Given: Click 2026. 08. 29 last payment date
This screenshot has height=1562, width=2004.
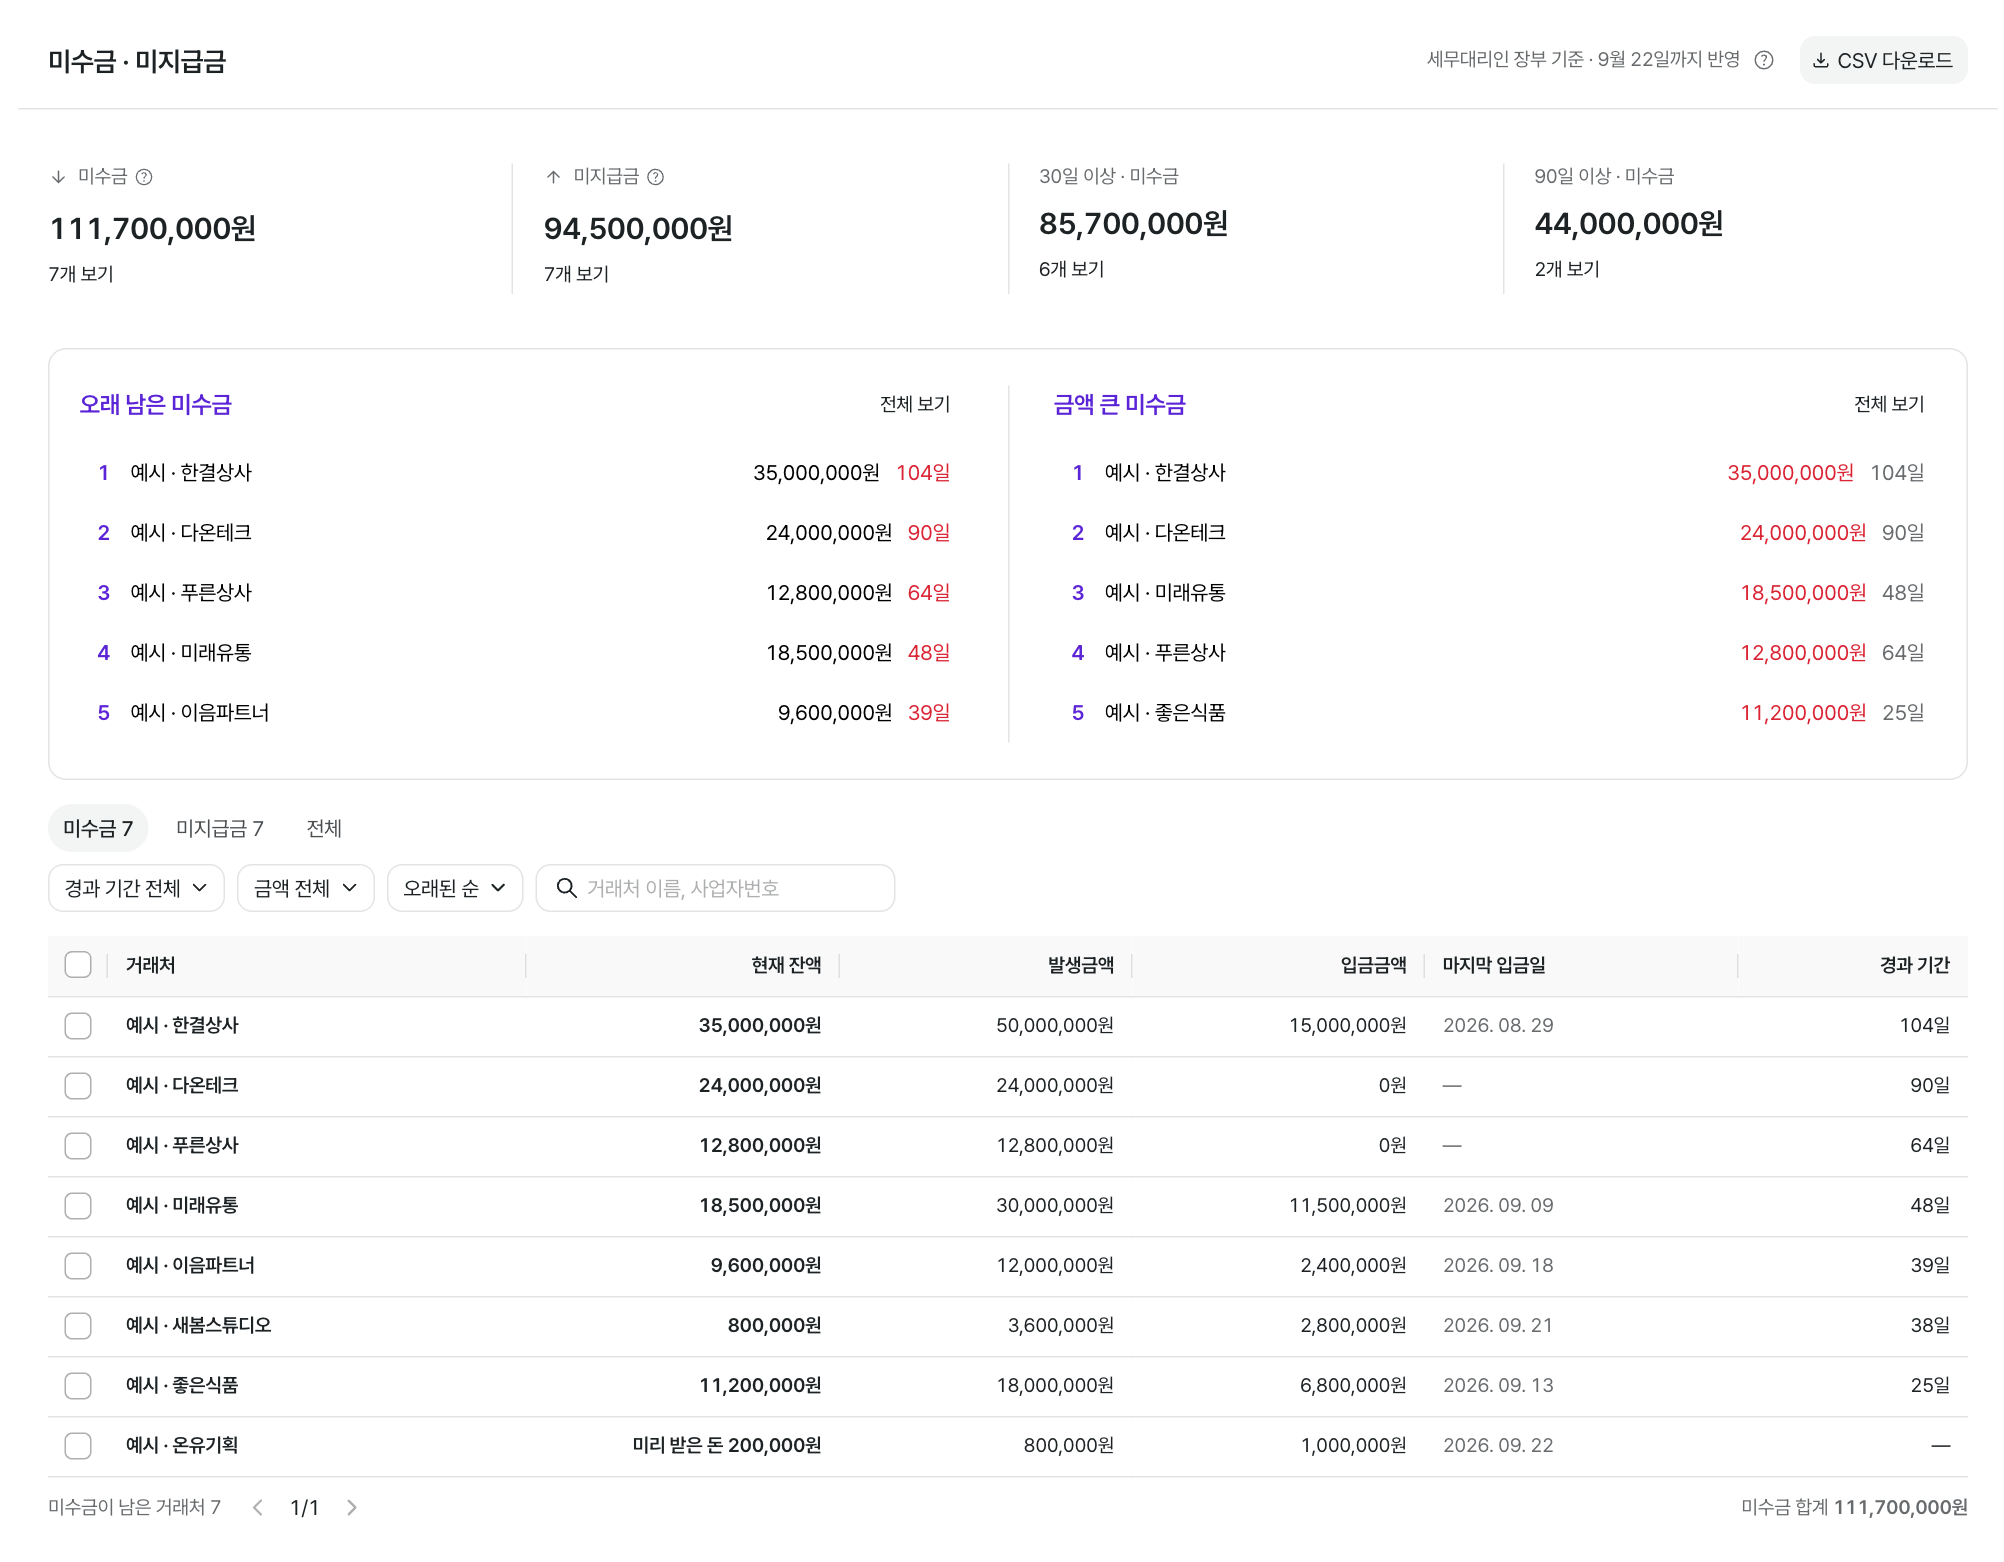Looking at the screenshot, I should point(1498,1025).
